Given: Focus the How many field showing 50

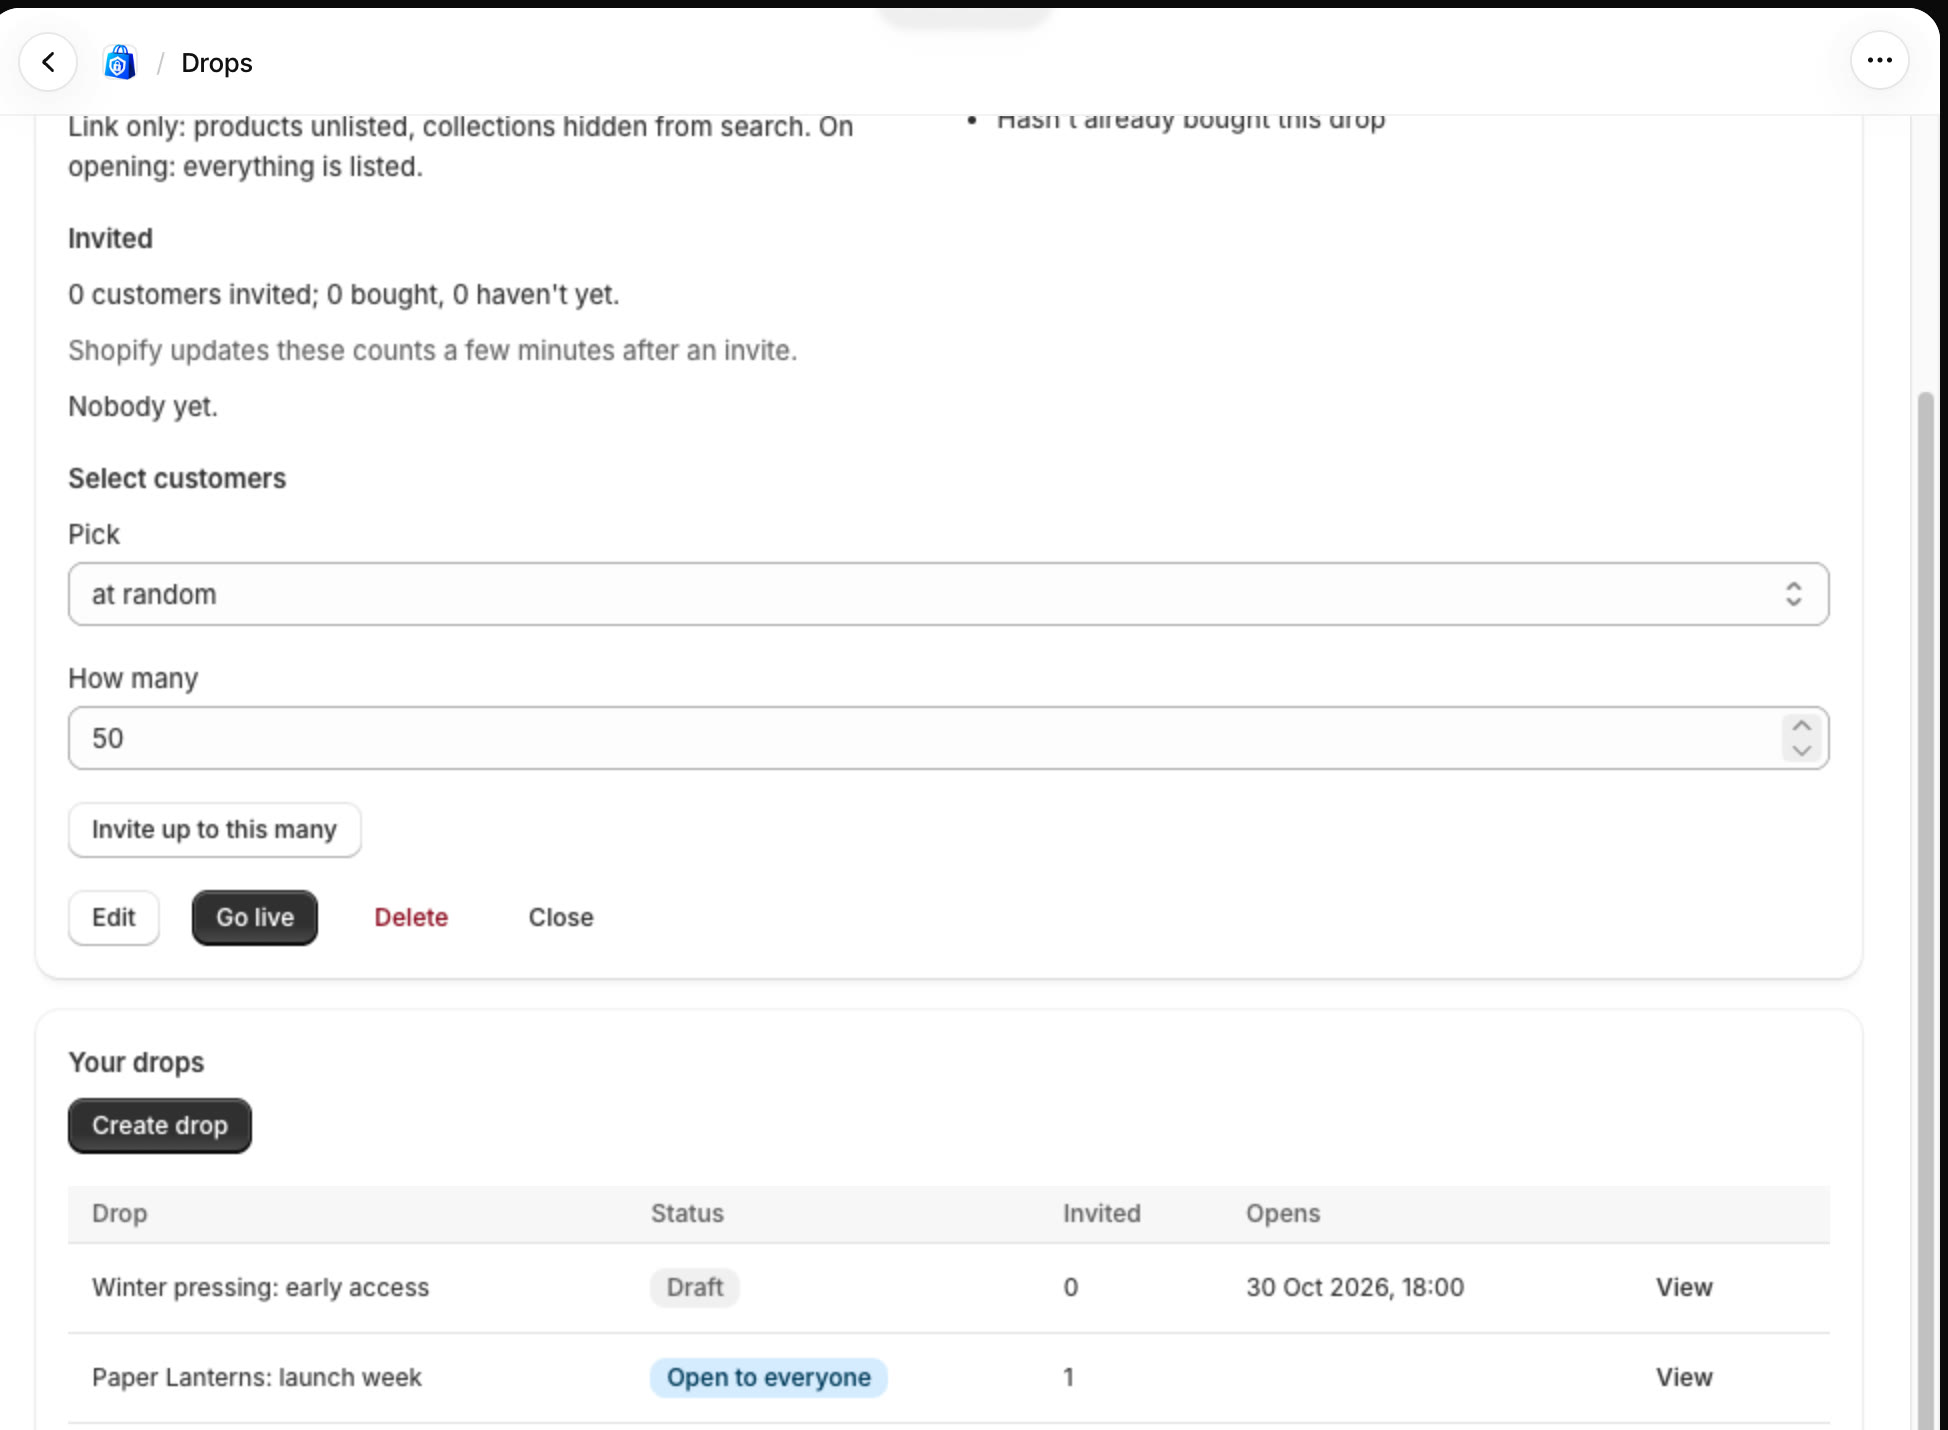Looking at the screenshot, I should [948, 738].
